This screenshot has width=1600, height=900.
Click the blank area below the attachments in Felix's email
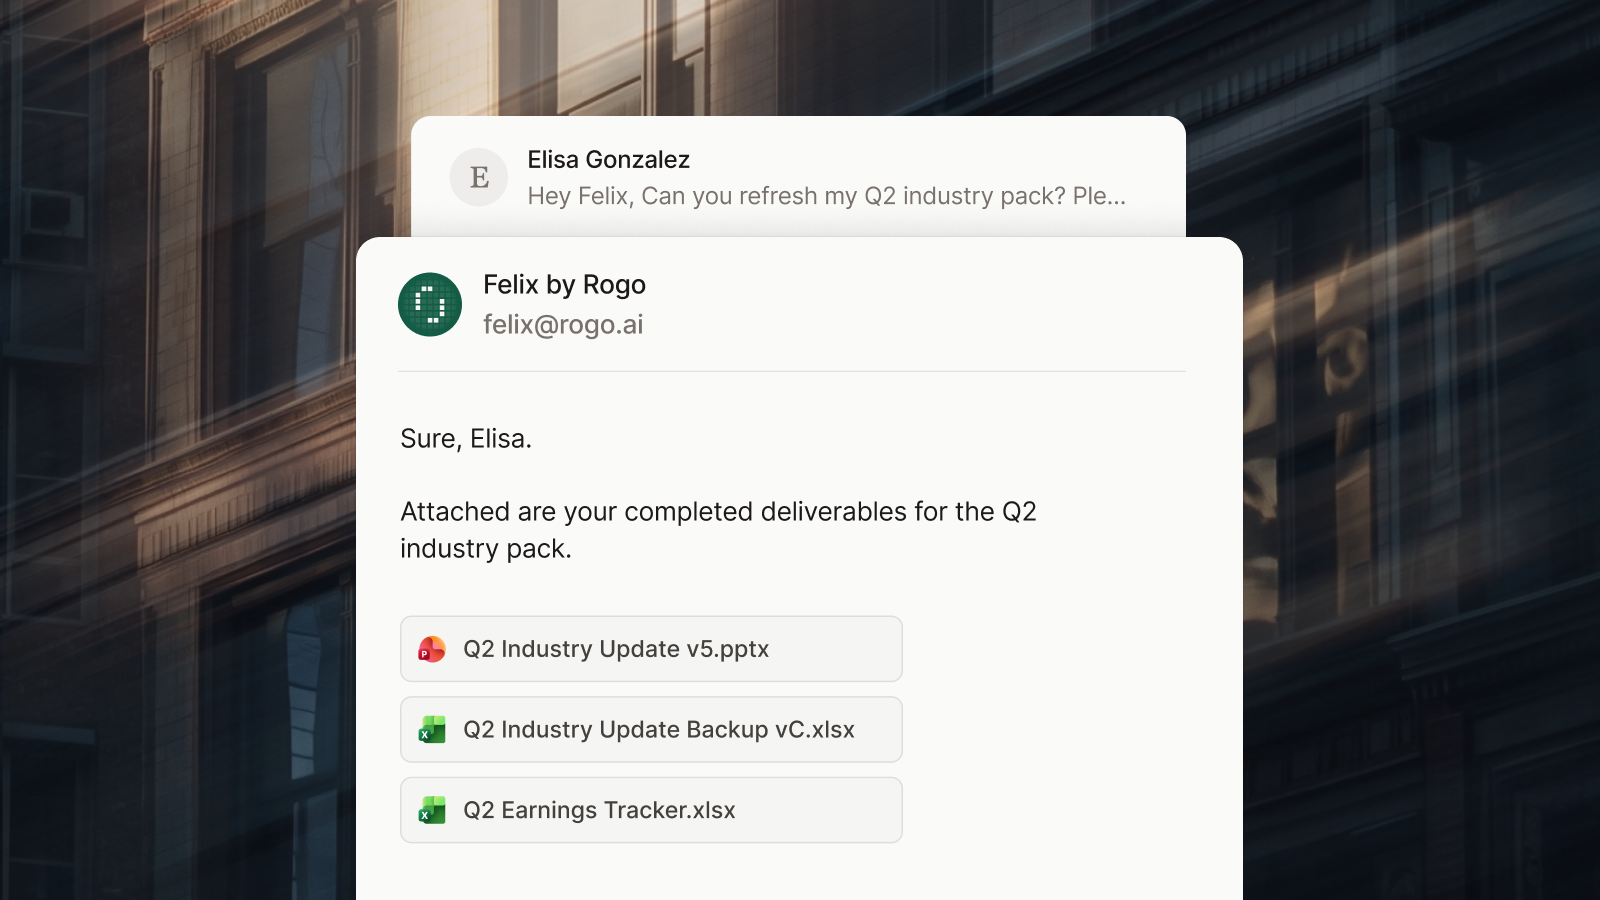pos(798,872)
